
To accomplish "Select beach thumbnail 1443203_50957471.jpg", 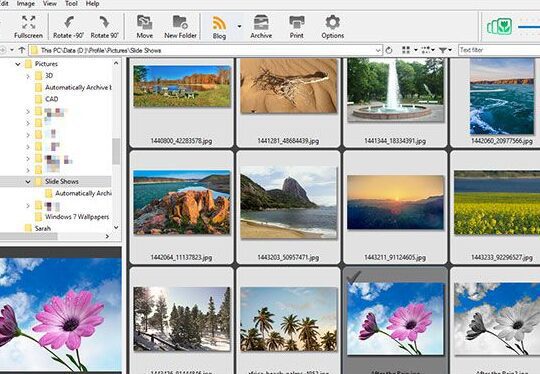I will click(289, 202).
